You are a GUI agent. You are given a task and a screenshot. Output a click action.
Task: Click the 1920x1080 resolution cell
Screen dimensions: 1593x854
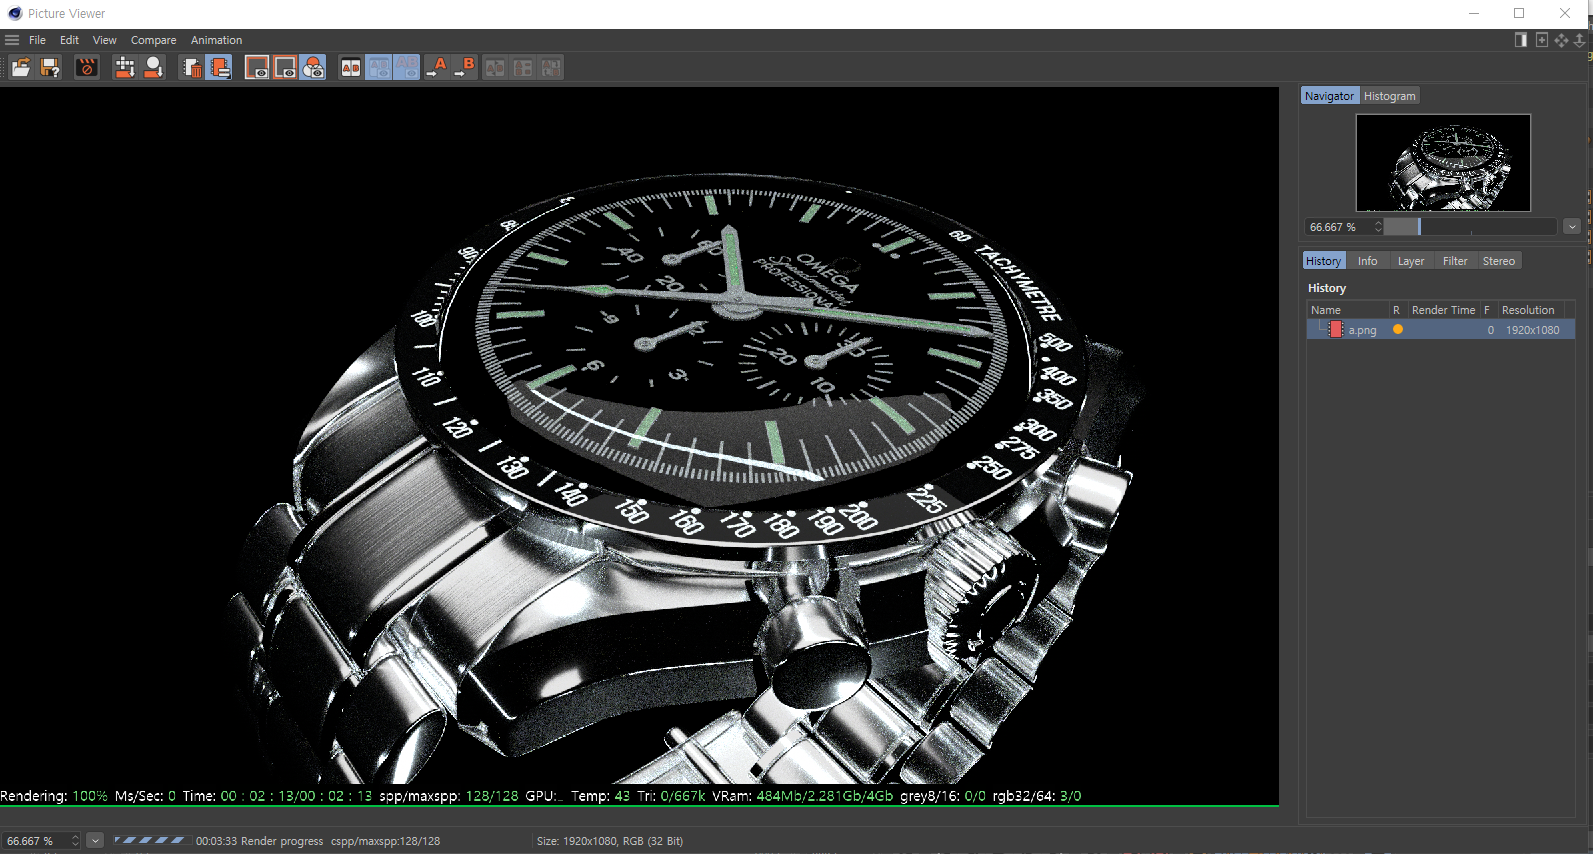1533,330
